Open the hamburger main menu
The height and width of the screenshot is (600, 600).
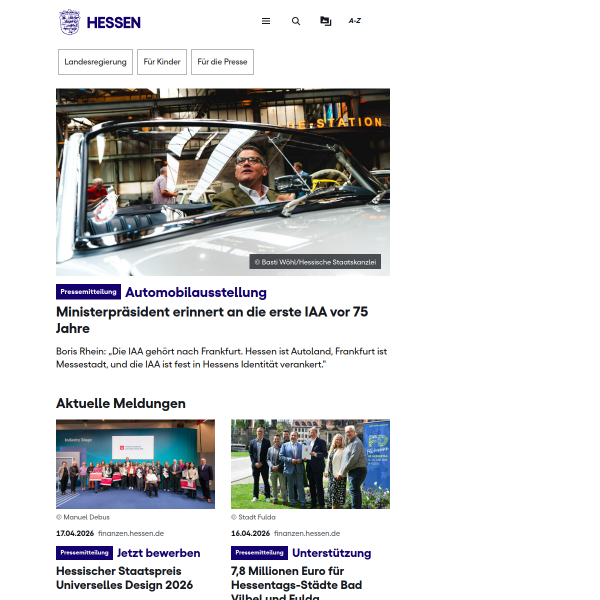point(266,21)
